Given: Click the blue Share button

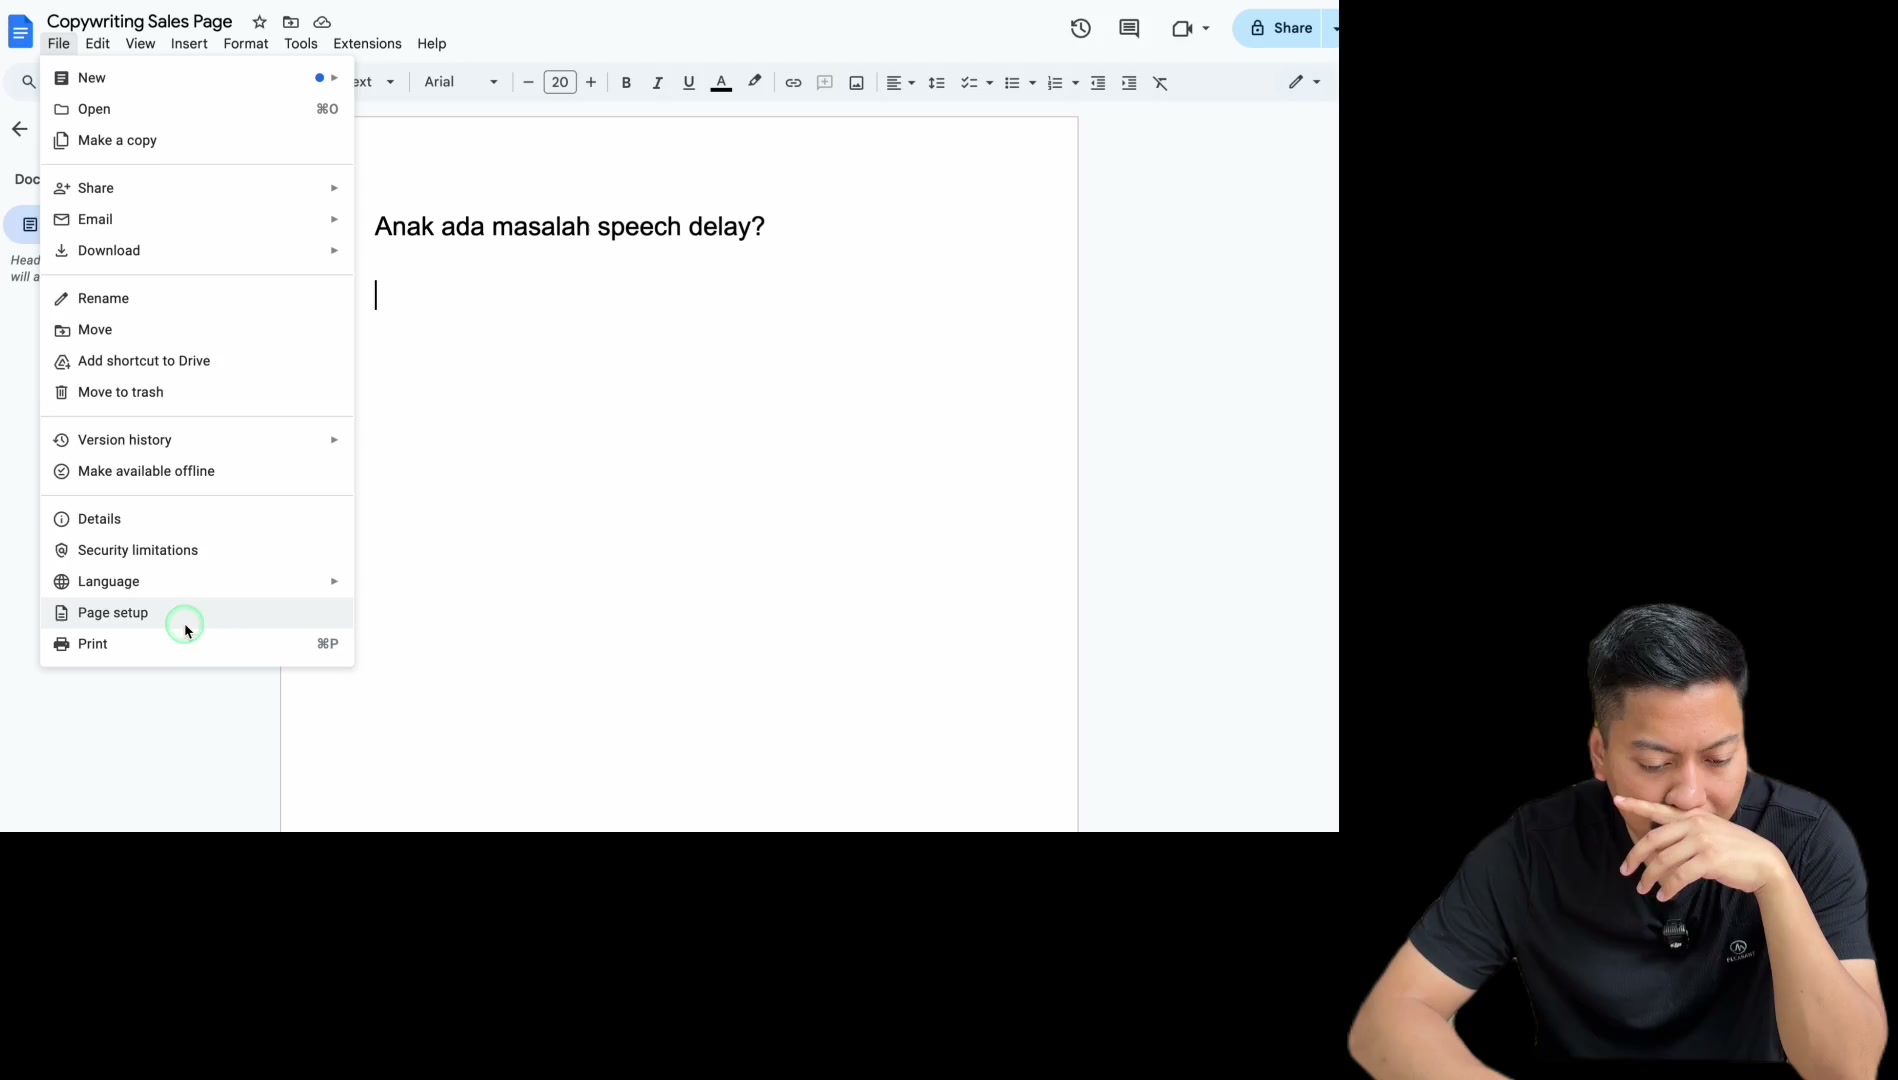Looking at the screenshot, I should click(x=1281, y=28).
